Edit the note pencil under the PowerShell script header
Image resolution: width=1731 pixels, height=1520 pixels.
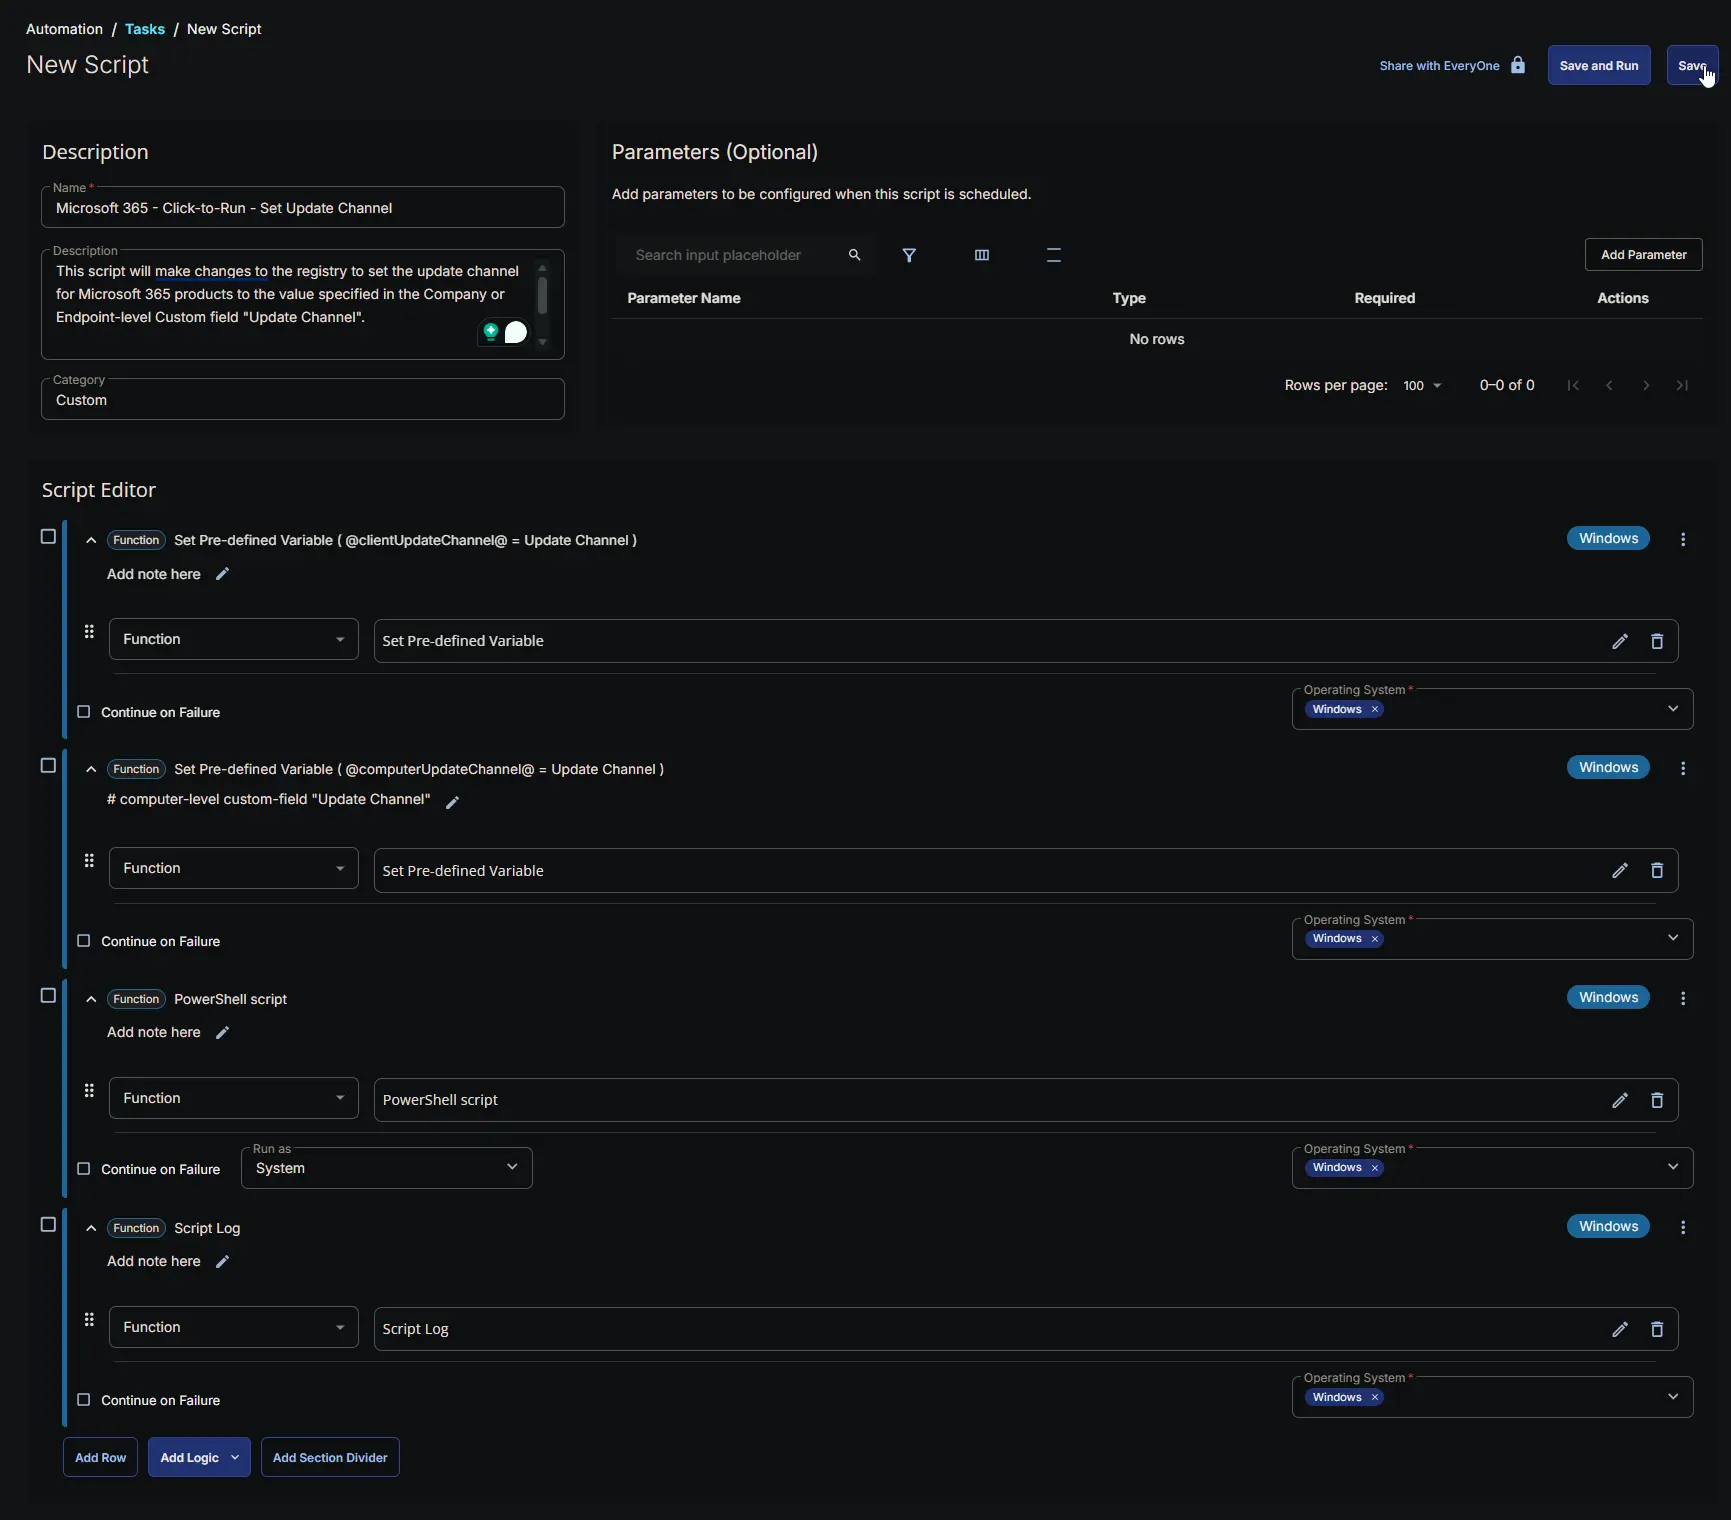pyautogui.click(x=222, y=1033)
